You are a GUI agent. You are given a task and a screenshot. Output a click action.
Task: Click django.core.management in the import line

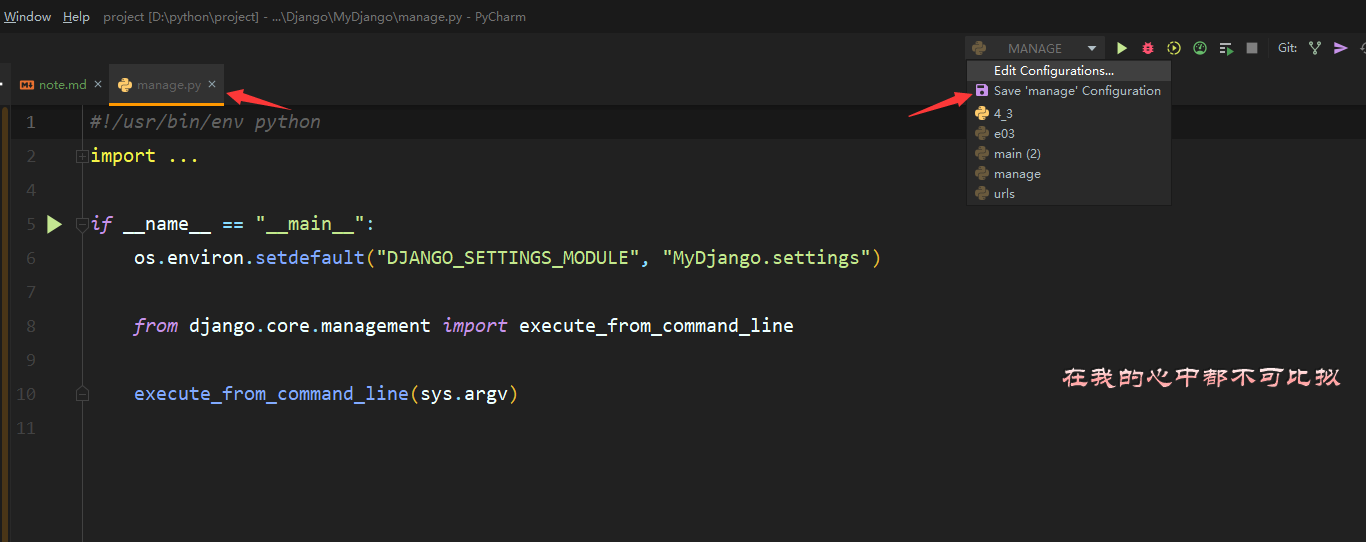point(310,326)
